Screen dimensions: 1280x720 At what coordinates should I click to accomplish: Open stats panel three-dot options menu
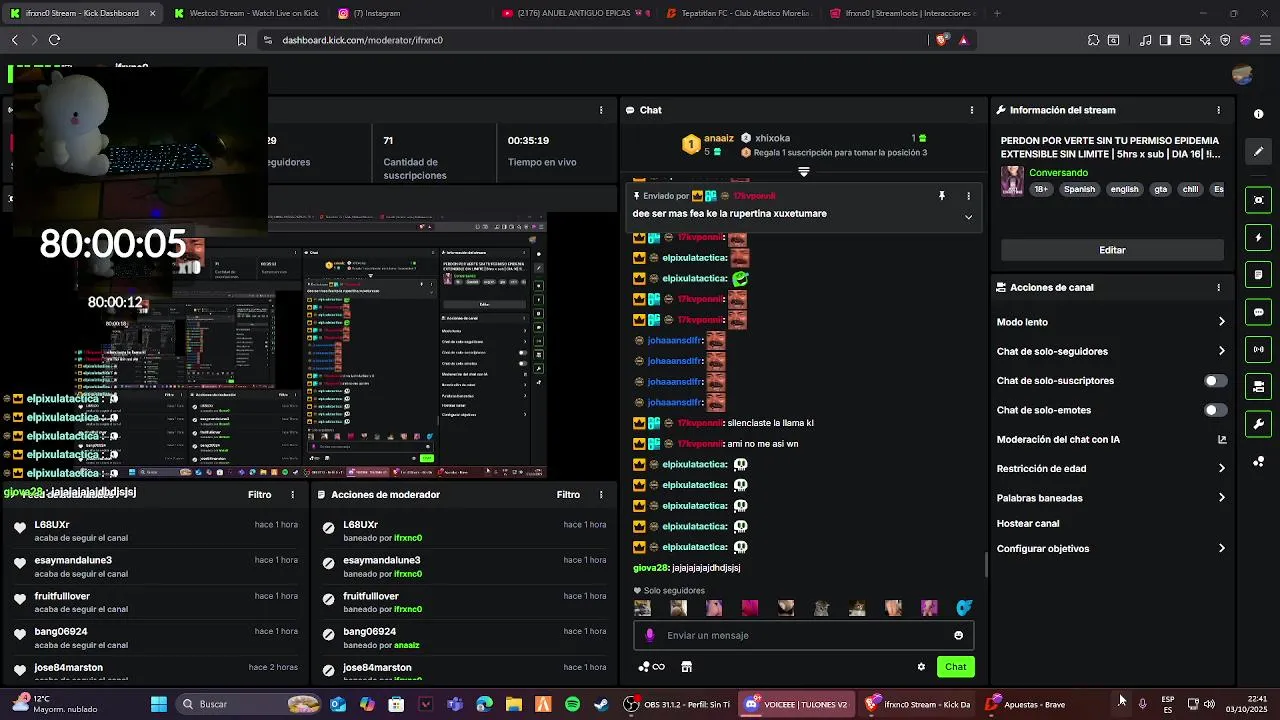[601, 110]
